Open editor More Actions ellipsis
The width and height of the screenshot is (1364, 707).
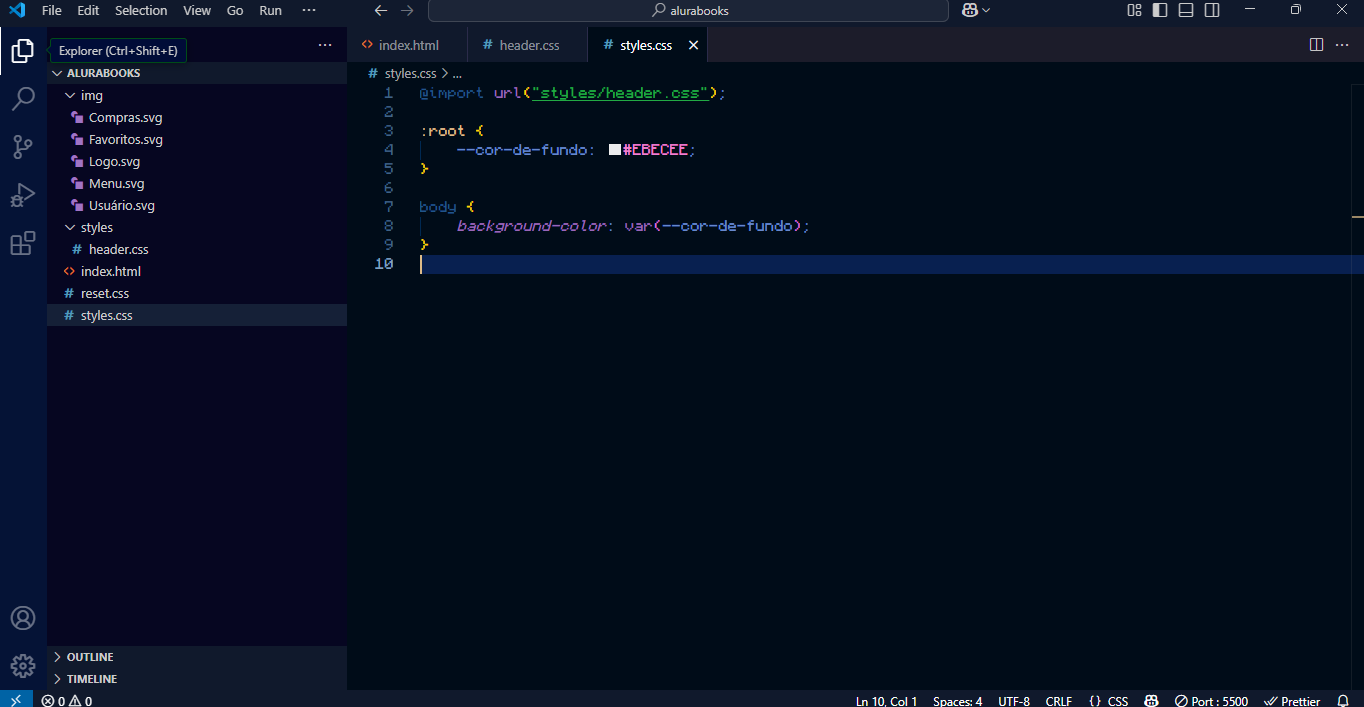1342,45
